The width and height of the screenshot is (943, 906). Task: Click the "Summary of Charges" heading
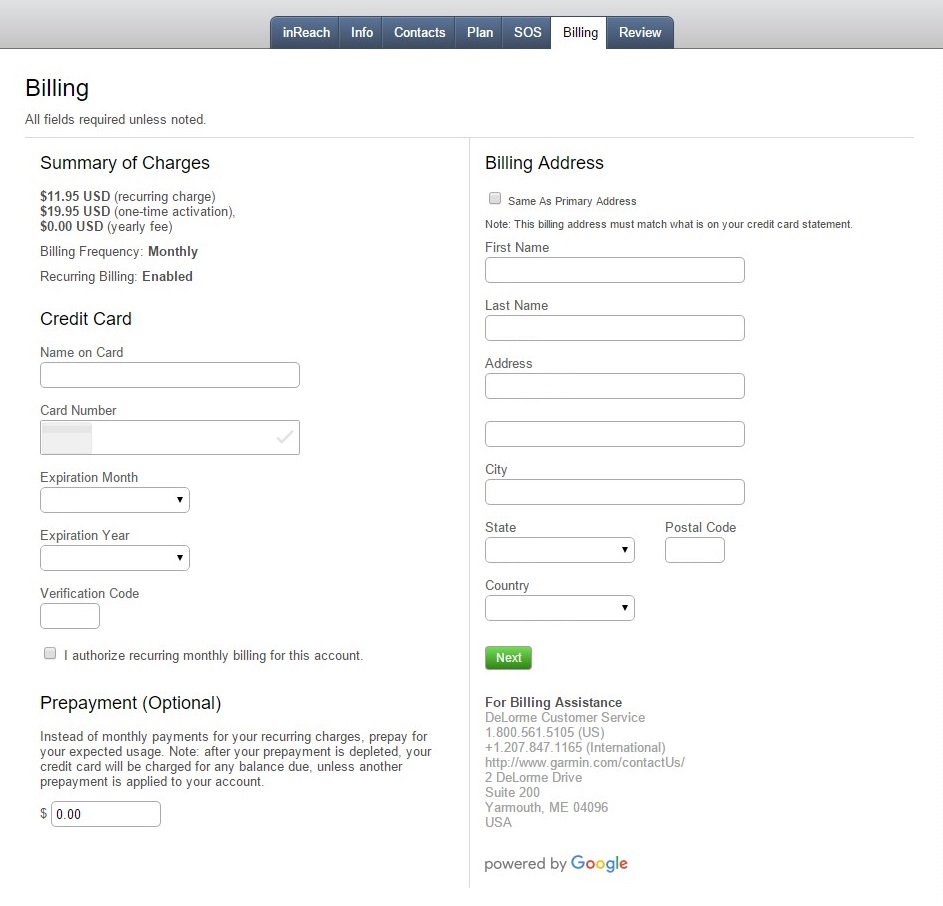click(x=124, y=163)
